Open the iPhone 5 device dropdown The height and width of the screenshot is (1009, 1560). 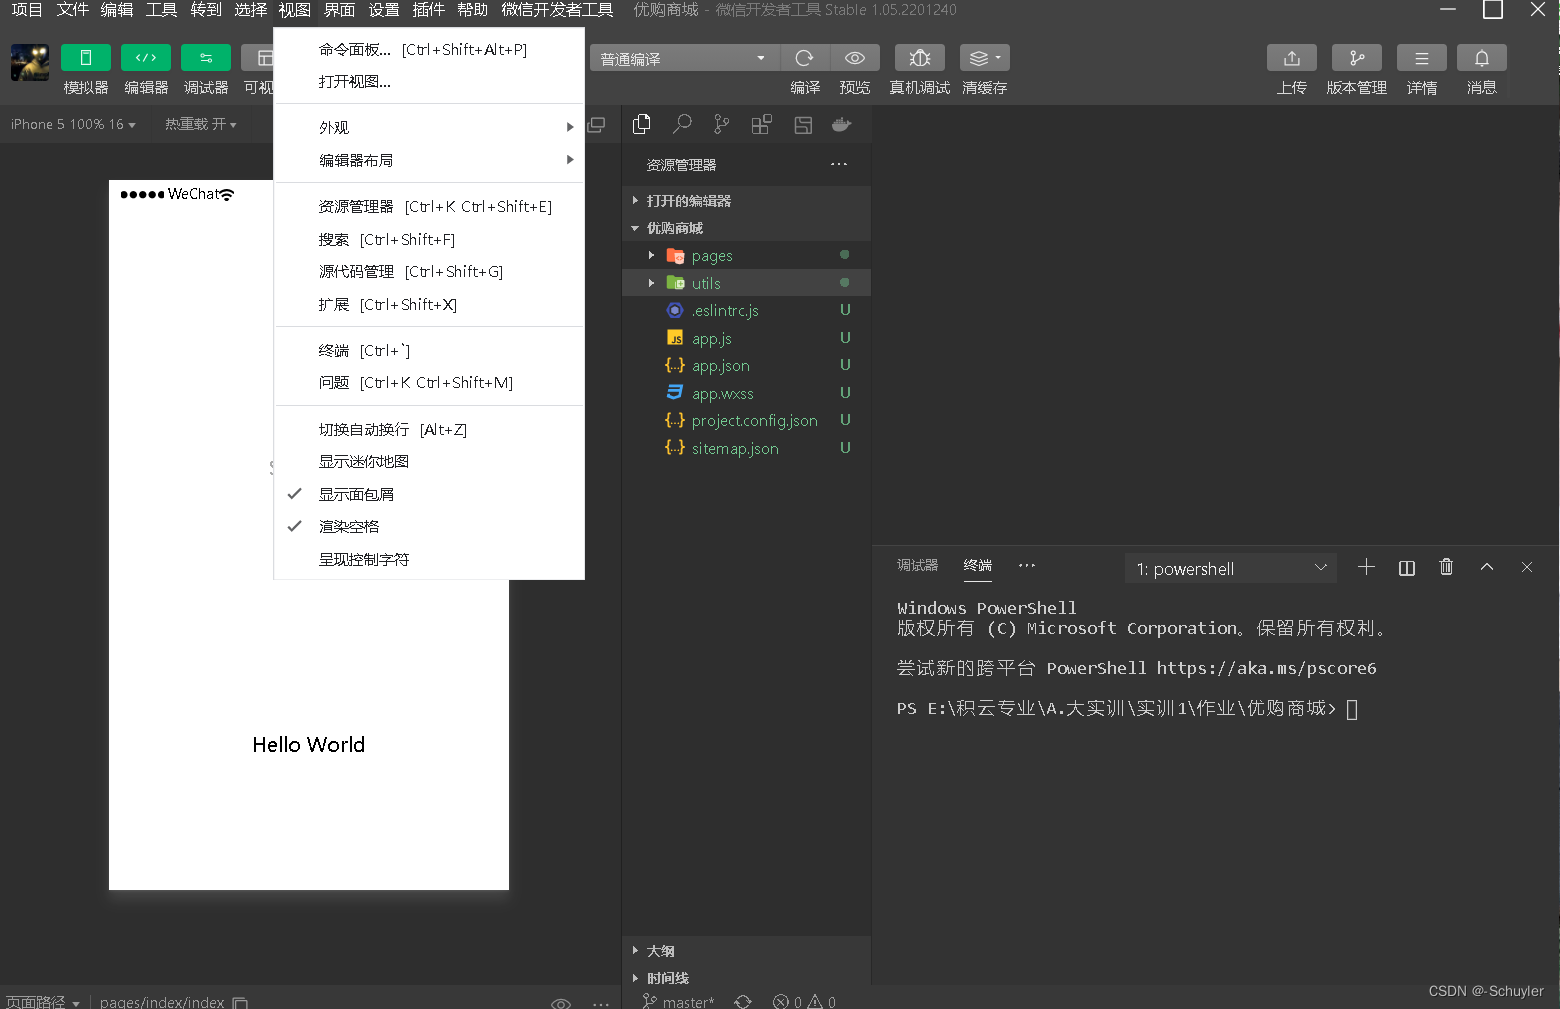pos(73,124)
